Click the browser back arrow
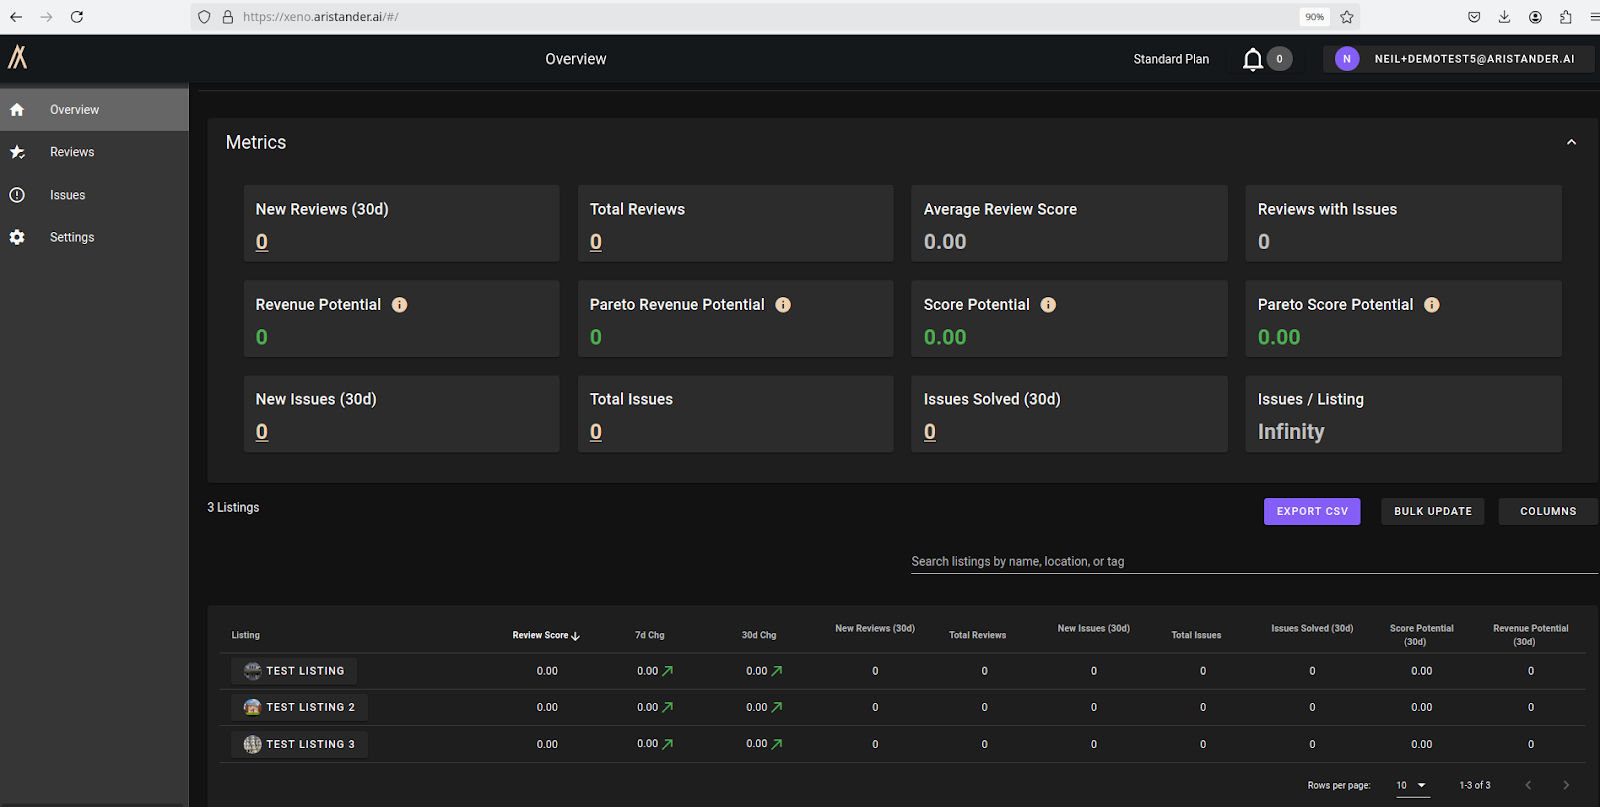The height and width of the screenshot is (807, 1600). 16,17
